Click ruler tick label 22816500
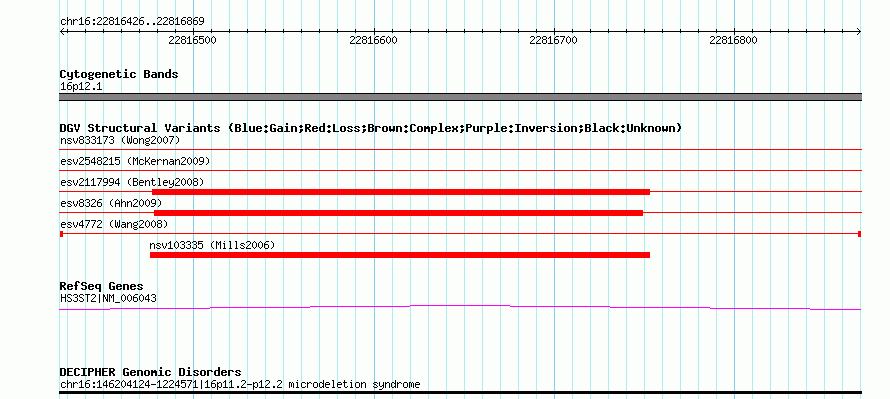The image size is (890, 399). [x=192, y=40]
